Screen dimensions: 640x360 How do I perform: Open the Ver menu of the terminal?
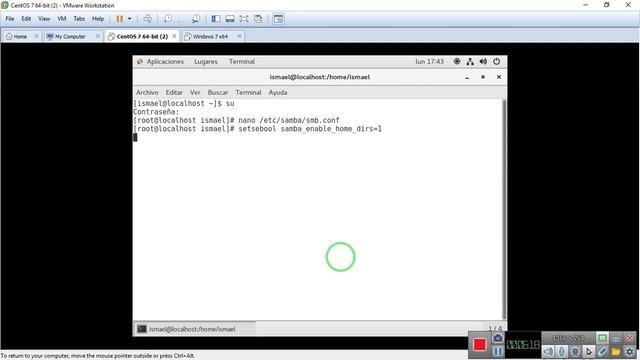click(x=195, y=93)
